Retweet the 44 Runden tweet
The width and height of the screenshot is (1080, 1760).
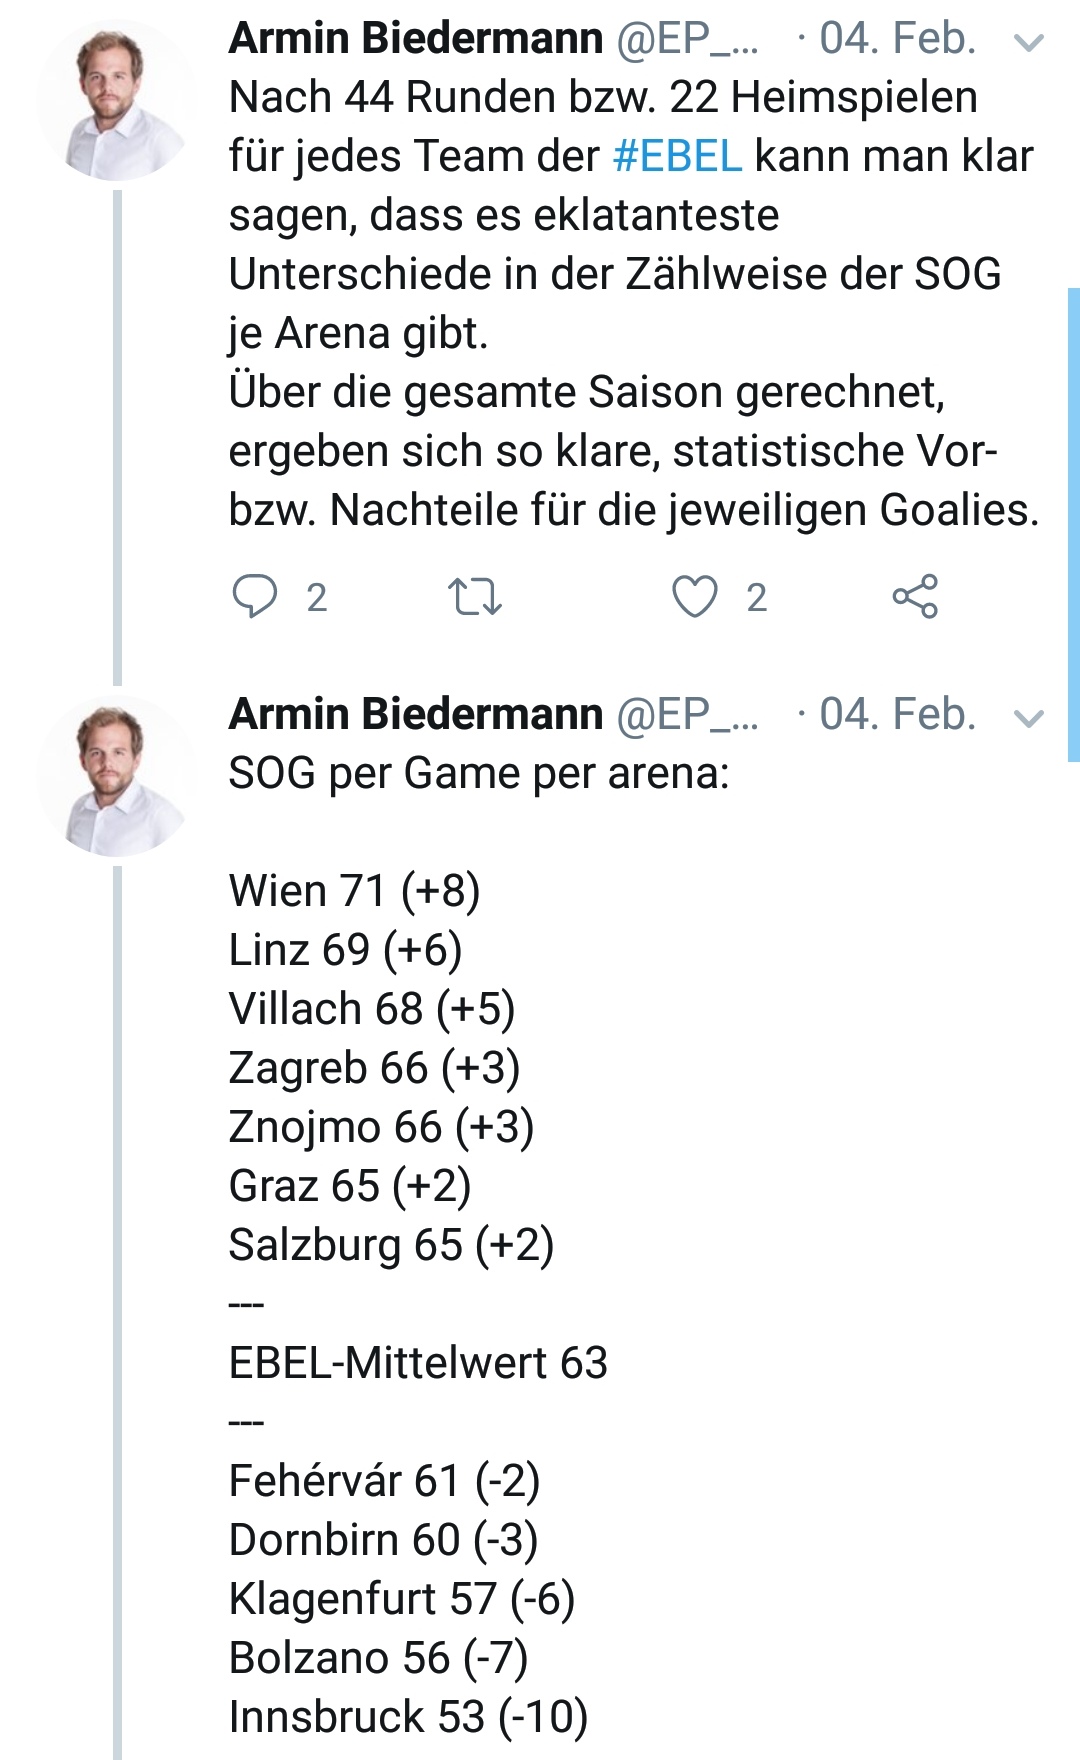pyautogui.click(x=474, y=596)
